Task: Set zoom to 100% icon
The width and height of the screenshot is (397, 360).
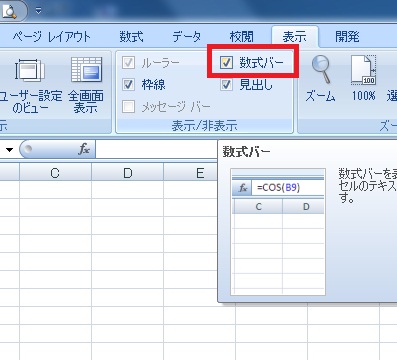Action: [x=363, y=79]
